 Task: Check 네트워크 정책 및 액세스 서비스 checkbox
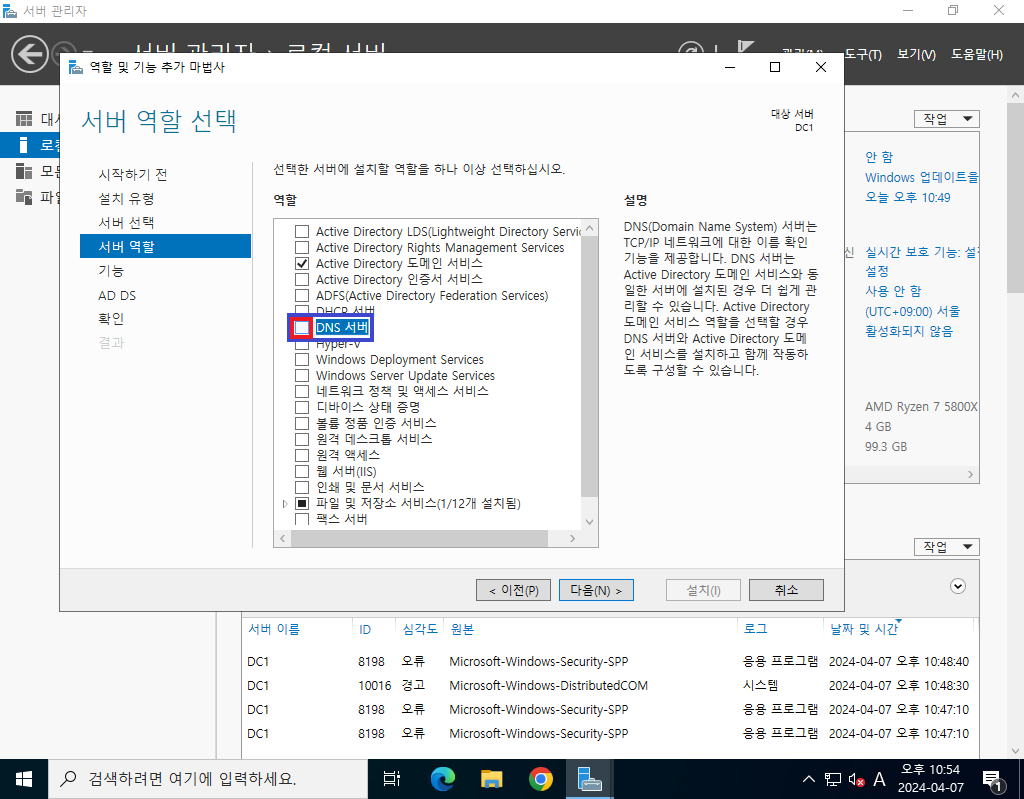[x=302, y=391]
